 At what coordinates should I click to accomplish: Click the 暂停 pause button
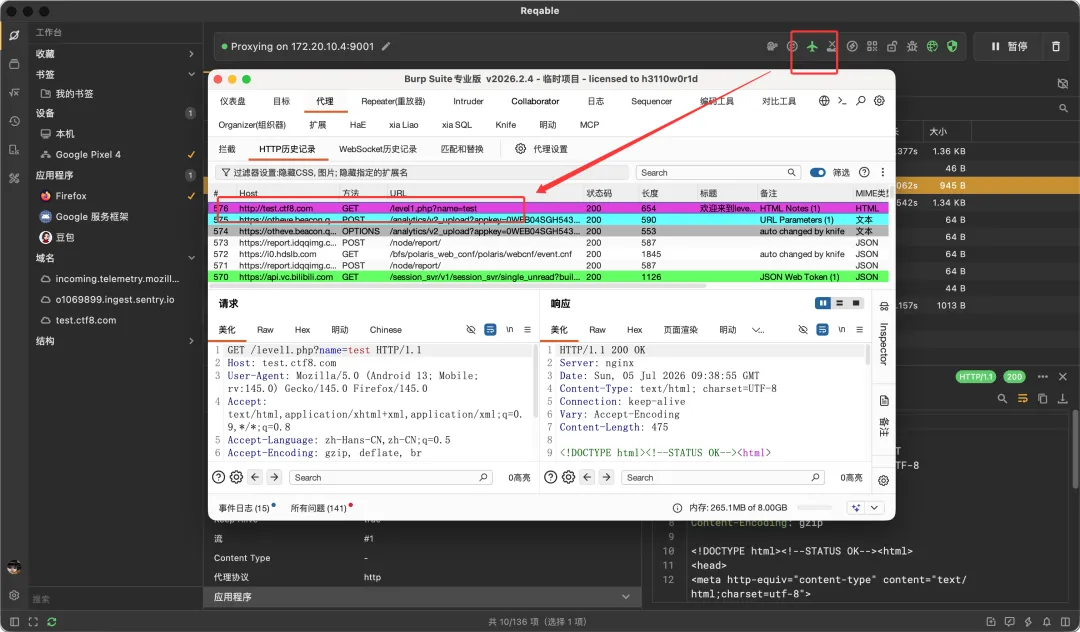pyautogui.click(x=1009, y=46)
